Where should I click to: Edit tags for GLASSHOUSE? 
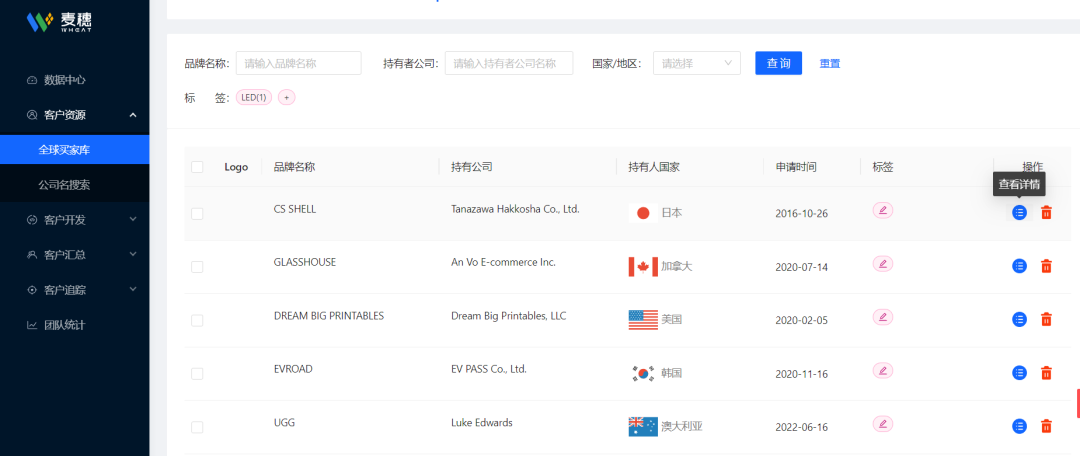click(x=882, y=263)
